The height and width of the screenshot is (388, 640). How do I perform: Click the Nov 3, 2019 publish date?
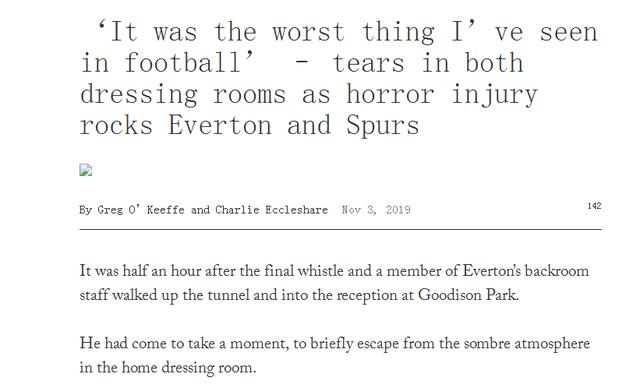pos(376,210)
